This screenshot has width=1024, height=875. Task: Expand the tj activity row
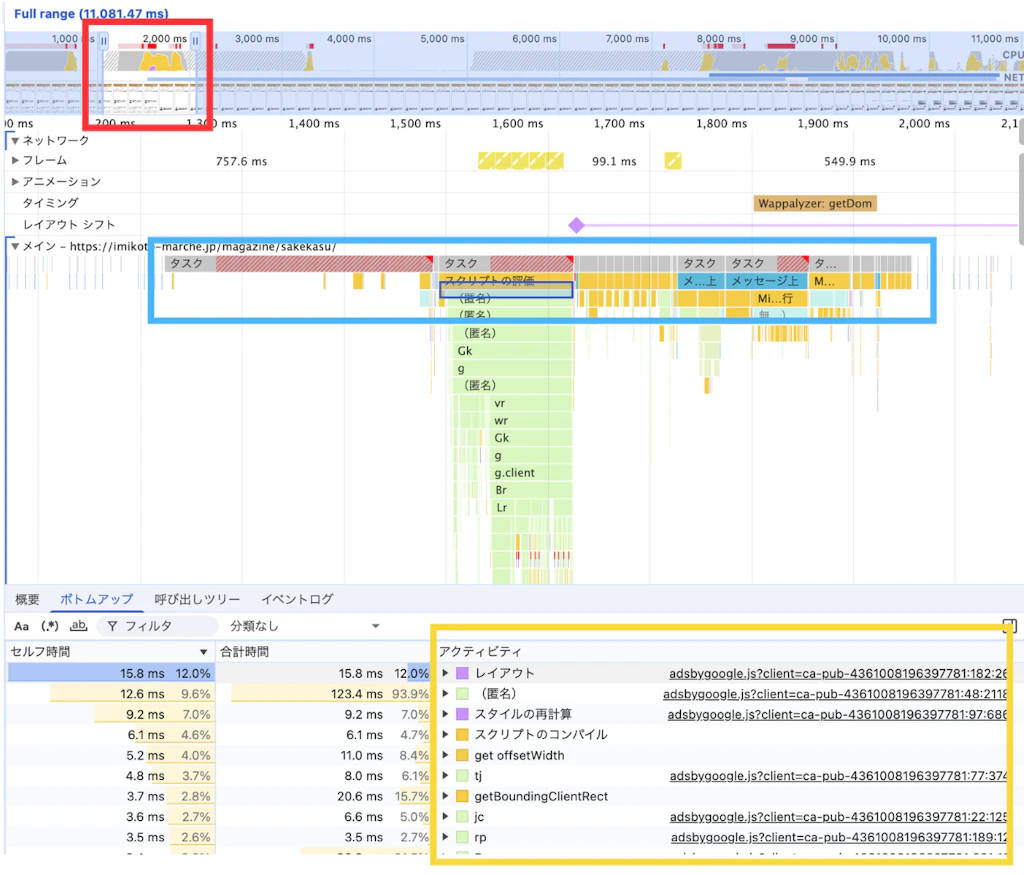click(445, 776)
